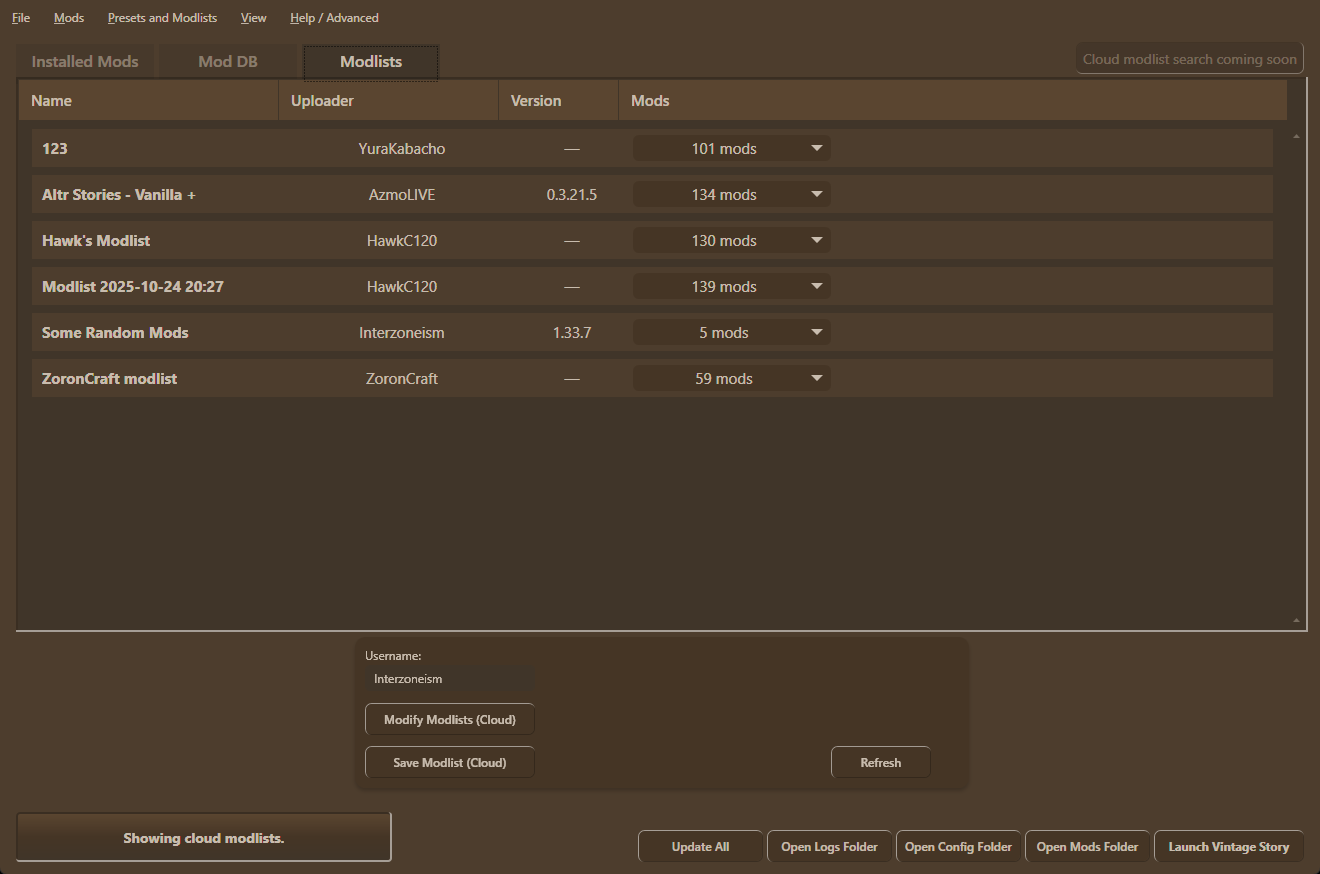This screenshot has width=1320, height=874.
Task: Open the Presets and Modlists menu
Action: click(162, 18)
